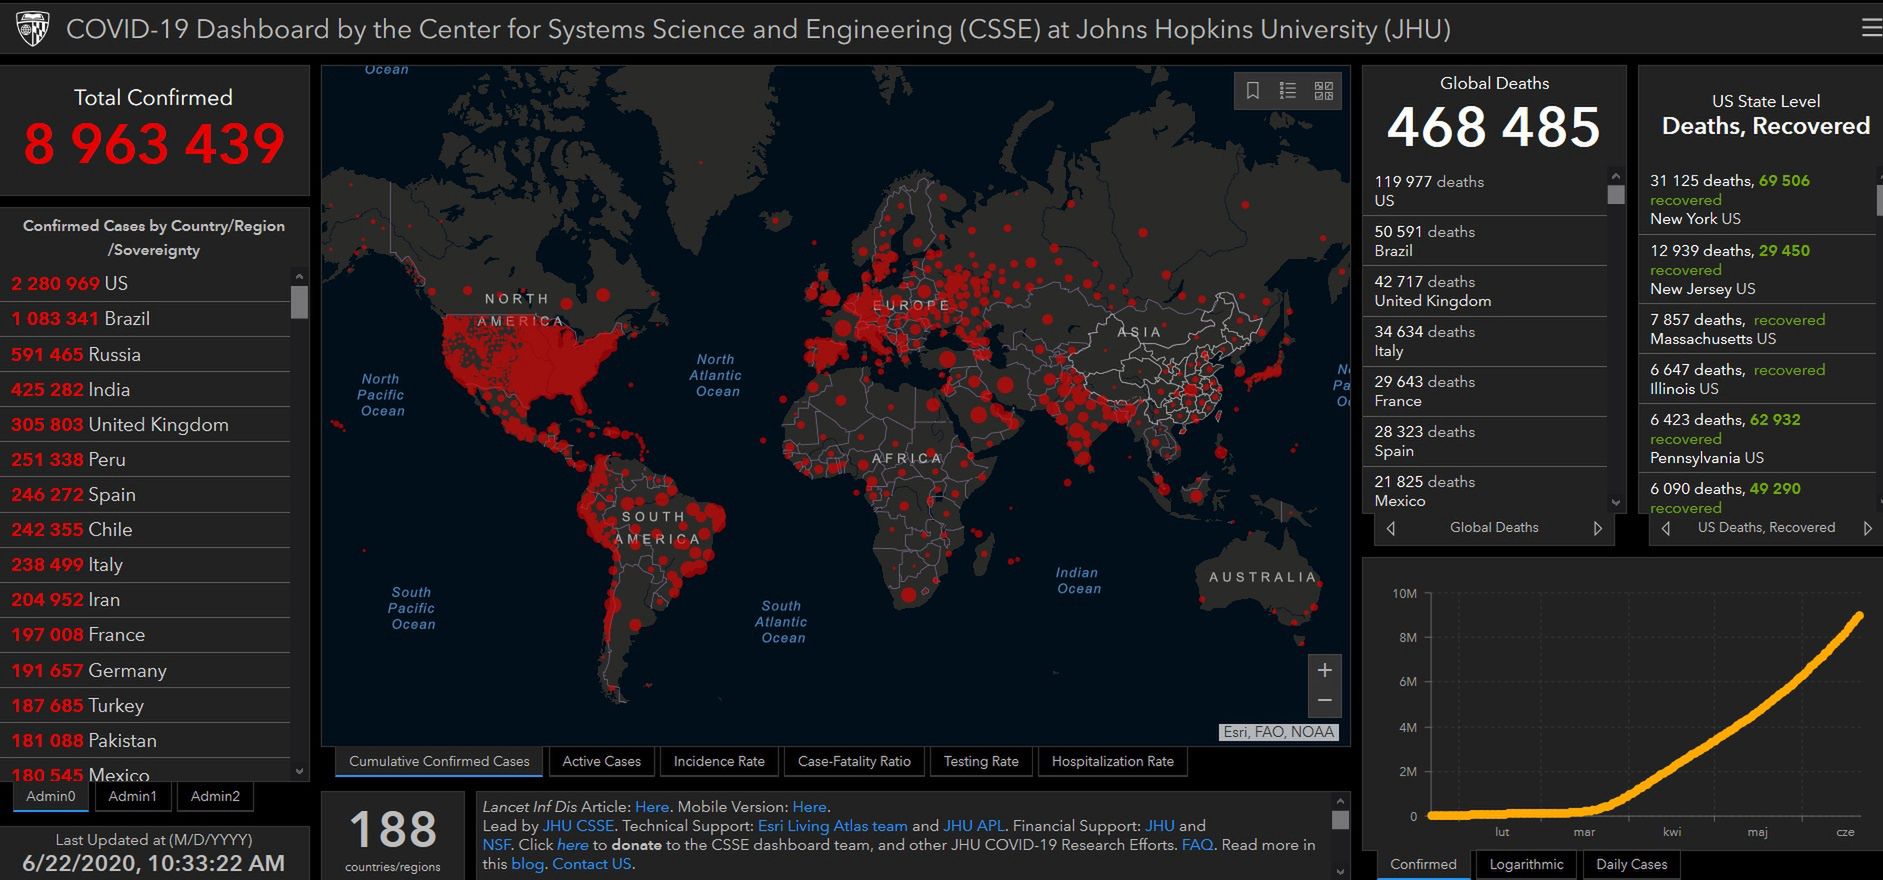
Task: Click the 8 963 439 Total Confirmed figure
Action: coord(154,144)
